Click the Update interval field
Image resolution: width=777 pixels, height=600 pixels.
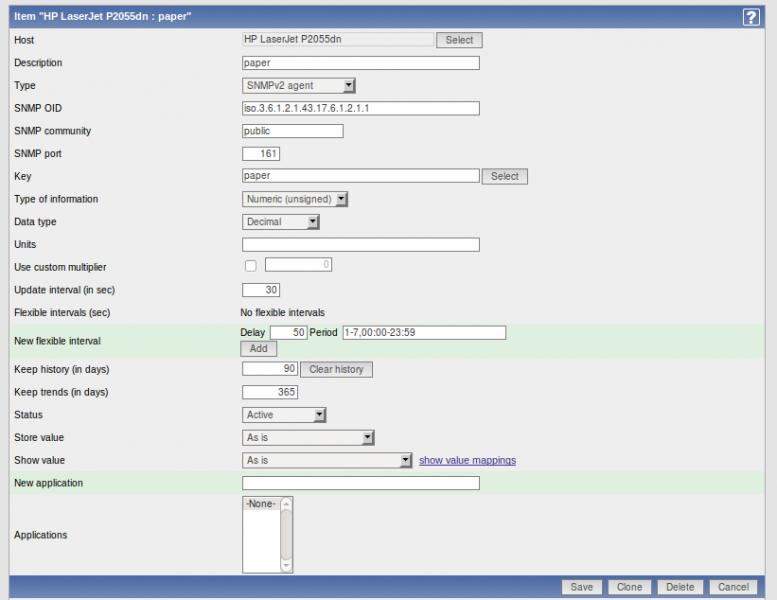(x=261, y=290)
